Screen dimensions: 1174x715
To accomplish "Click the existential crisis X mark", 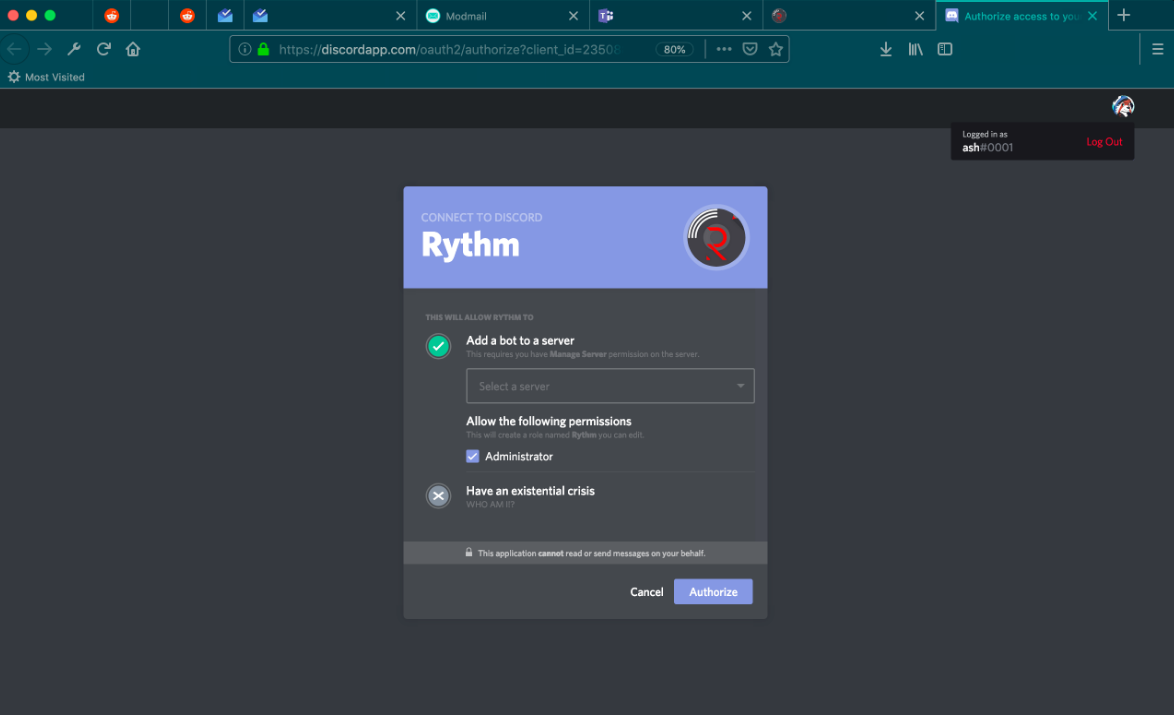I will pyautogui.click(x=438, y=495).
